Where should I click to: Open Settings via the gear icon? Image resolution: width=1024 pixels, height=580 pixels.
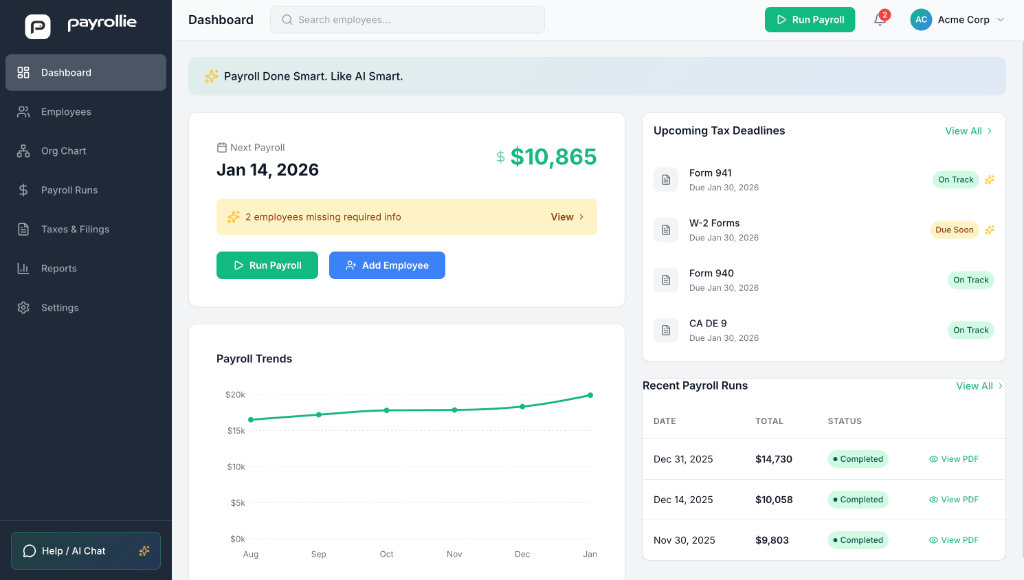tap(22, 307)
